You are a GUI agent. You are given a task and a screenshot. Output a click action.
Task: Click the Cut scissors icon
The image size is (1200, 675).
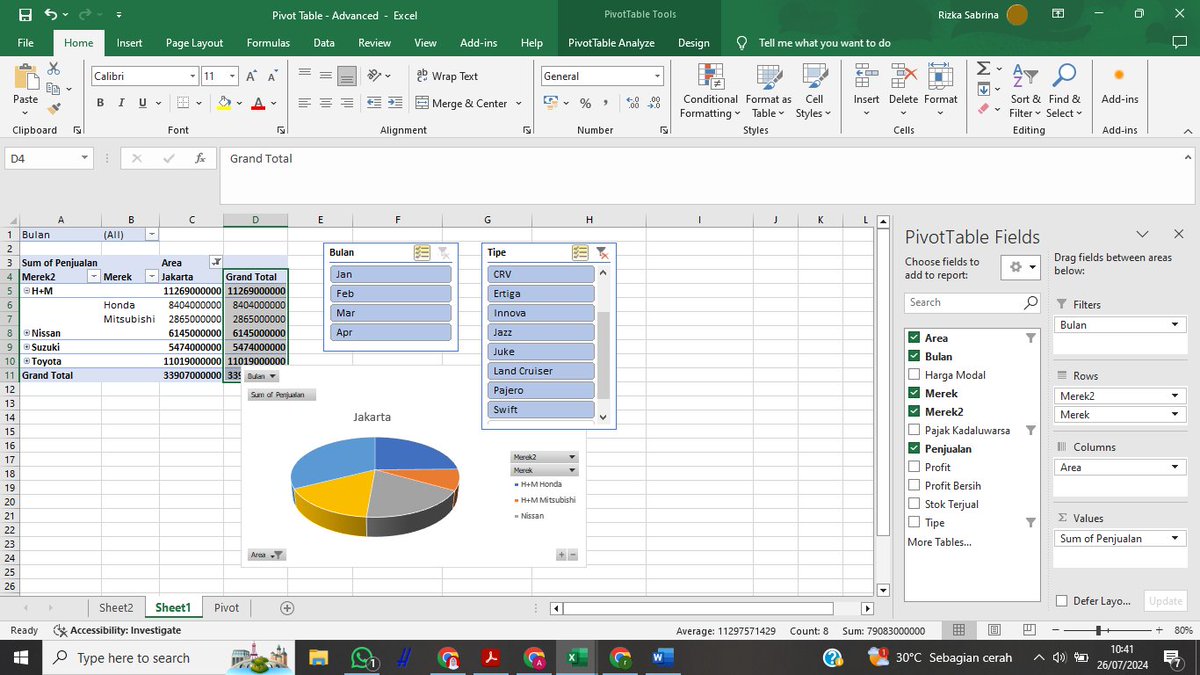54,69
